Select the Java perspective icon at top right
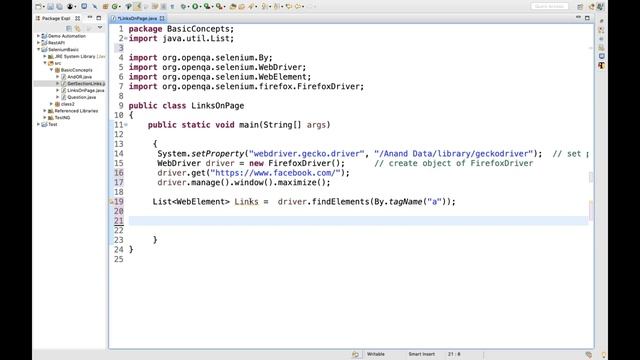This screenshot has height=360, width=640. 600,6
